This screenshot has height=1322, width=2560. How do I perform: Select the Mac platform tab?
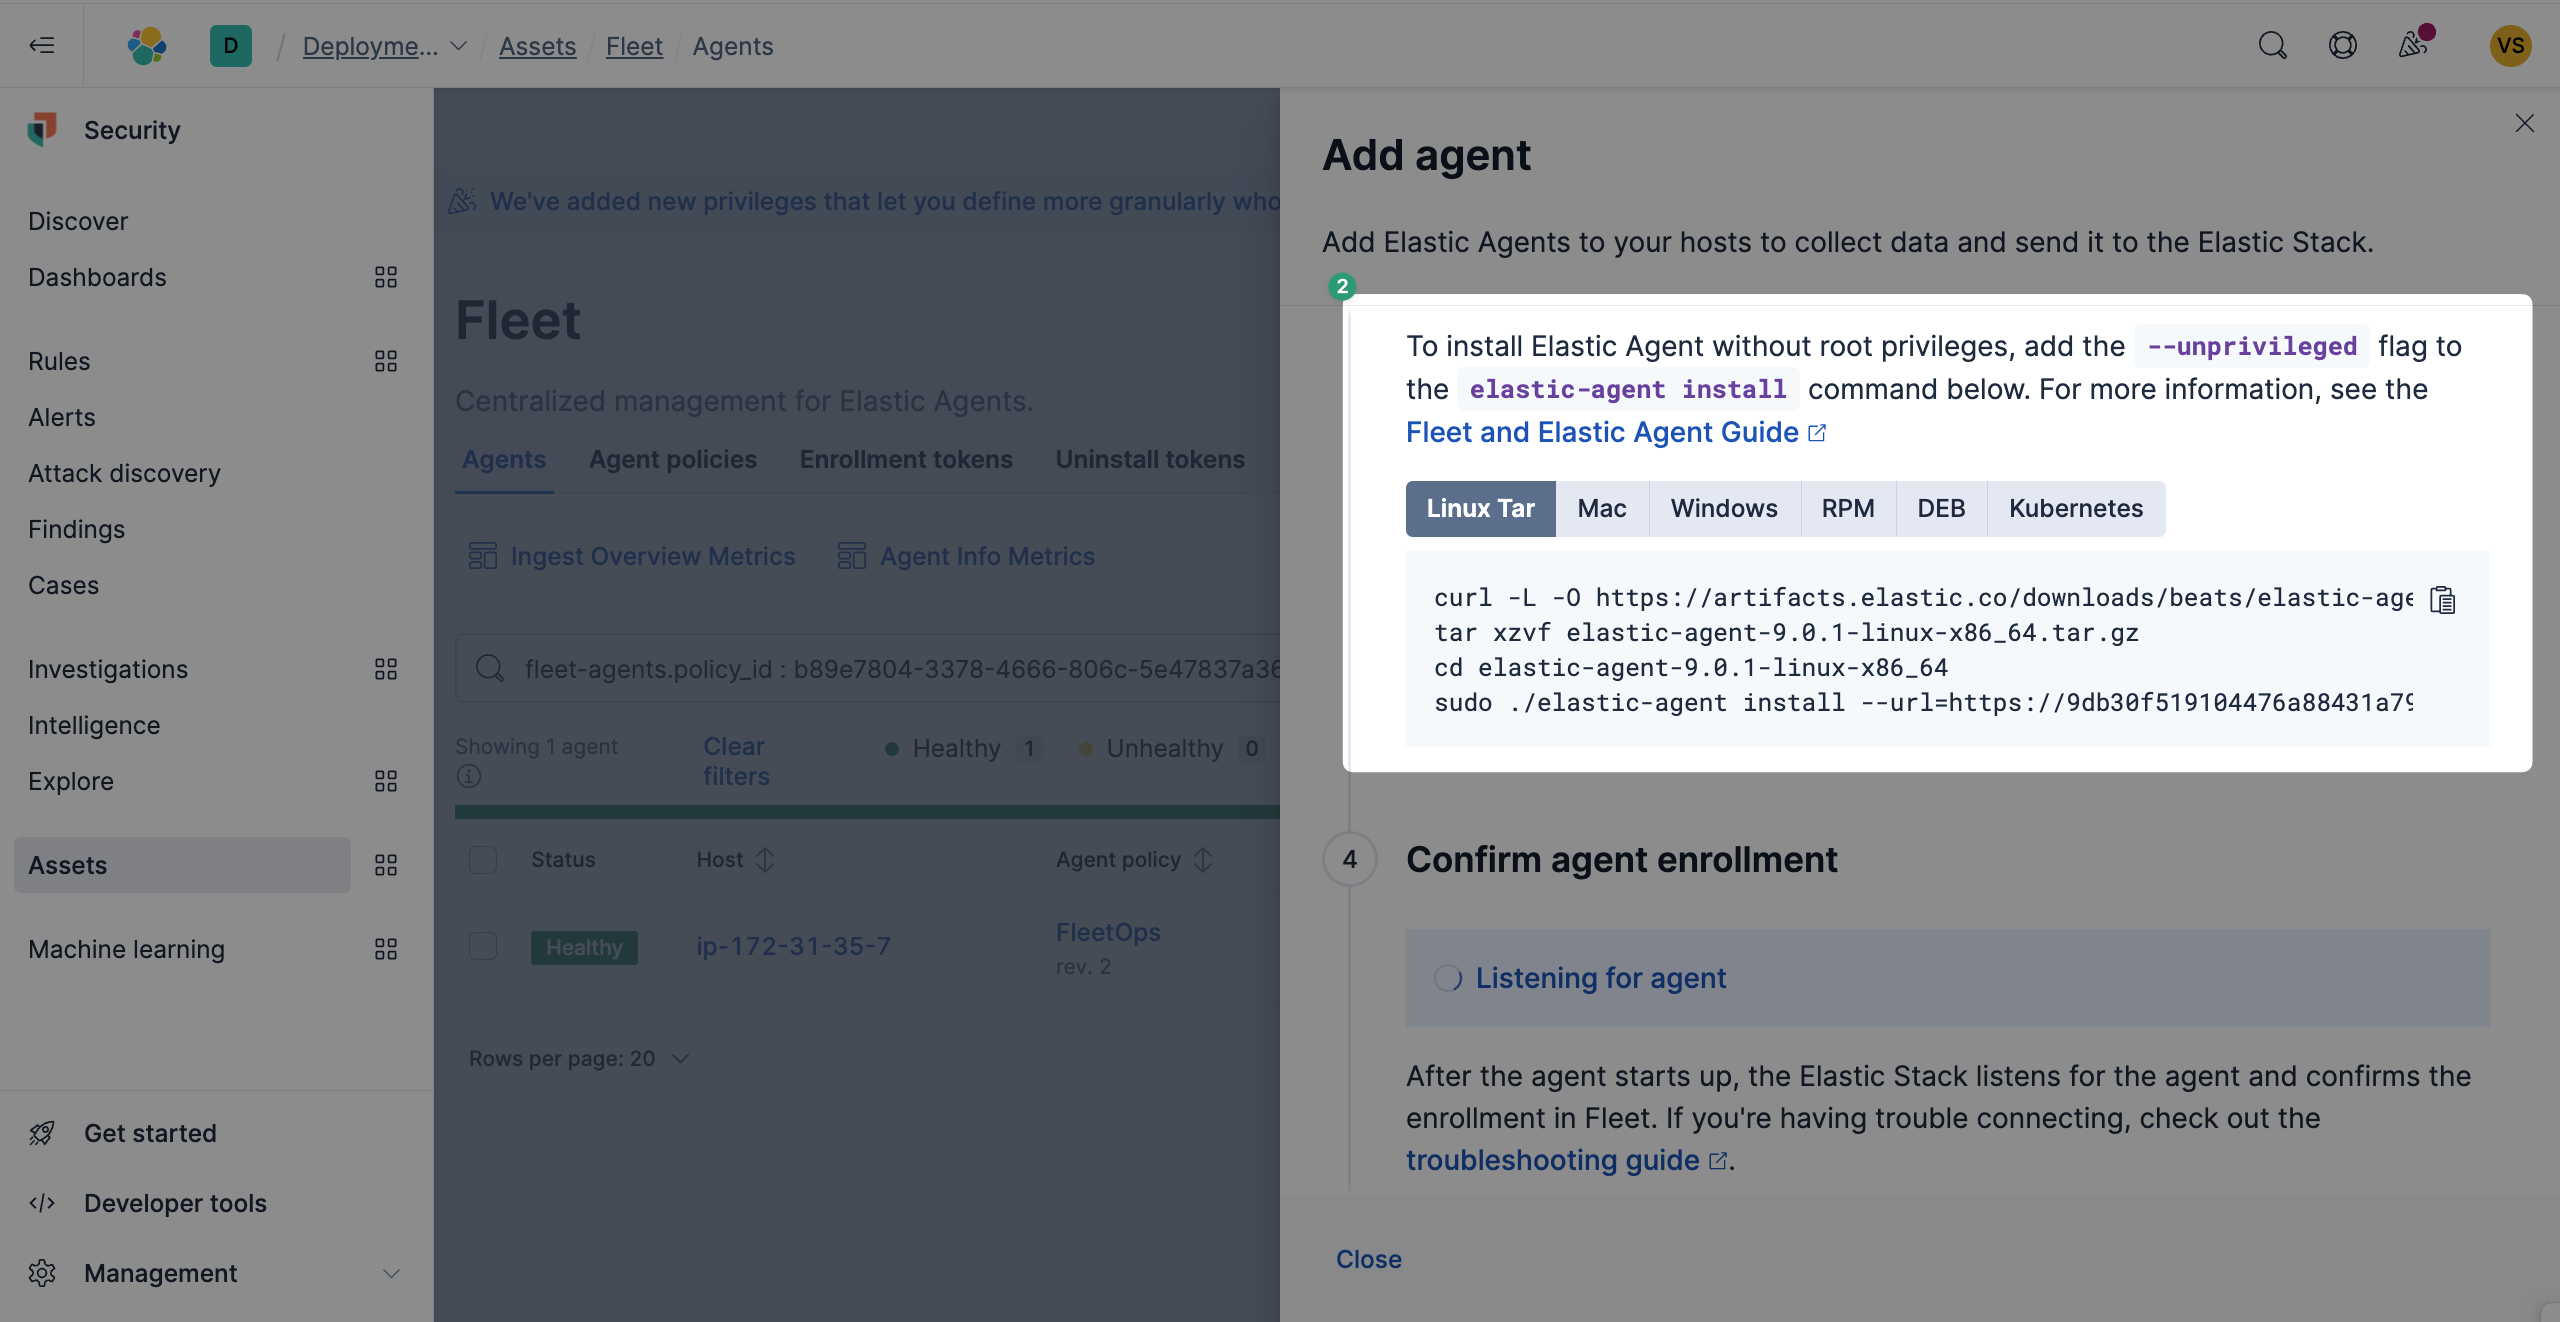tap(1602, 508)
